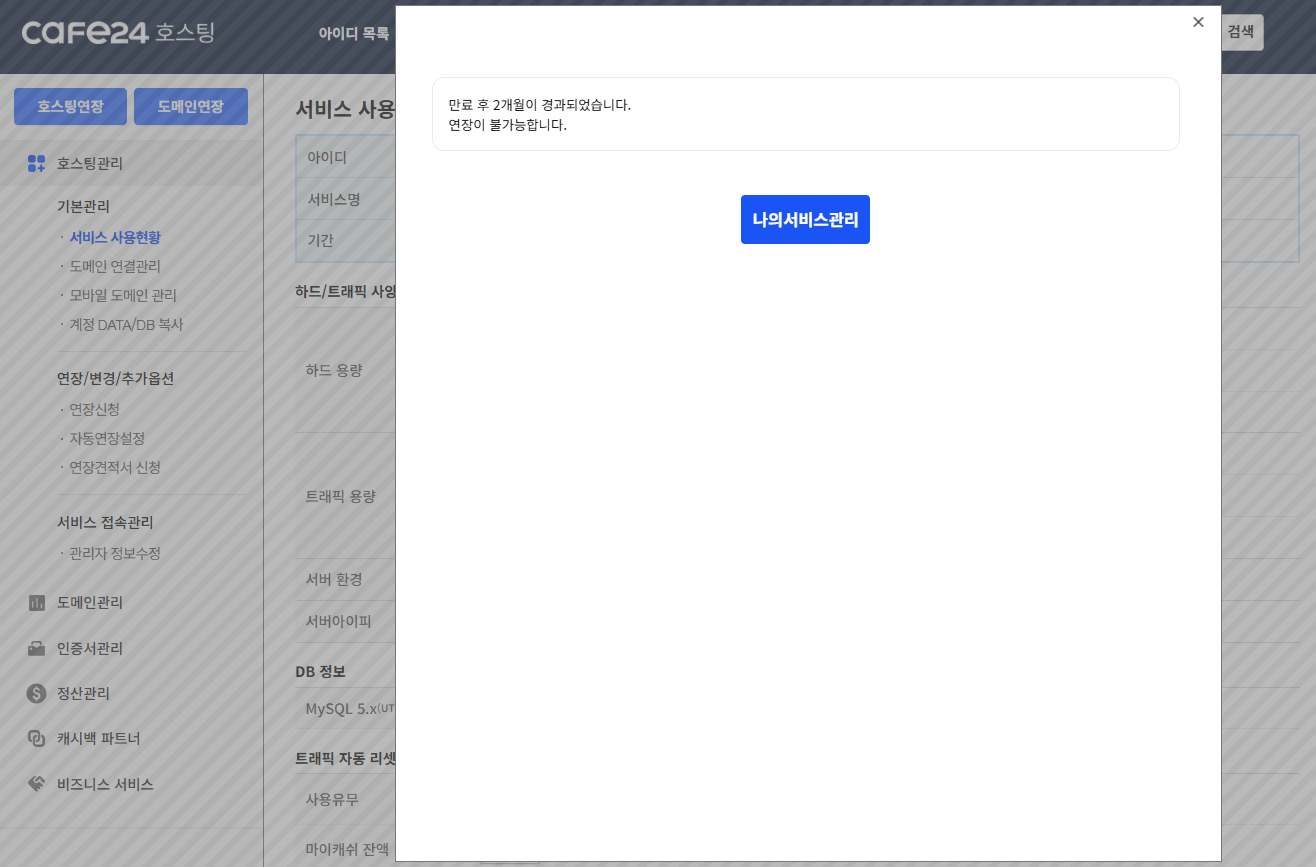
Task: Click the 호스팅연장 button
Action: [71, 106]
